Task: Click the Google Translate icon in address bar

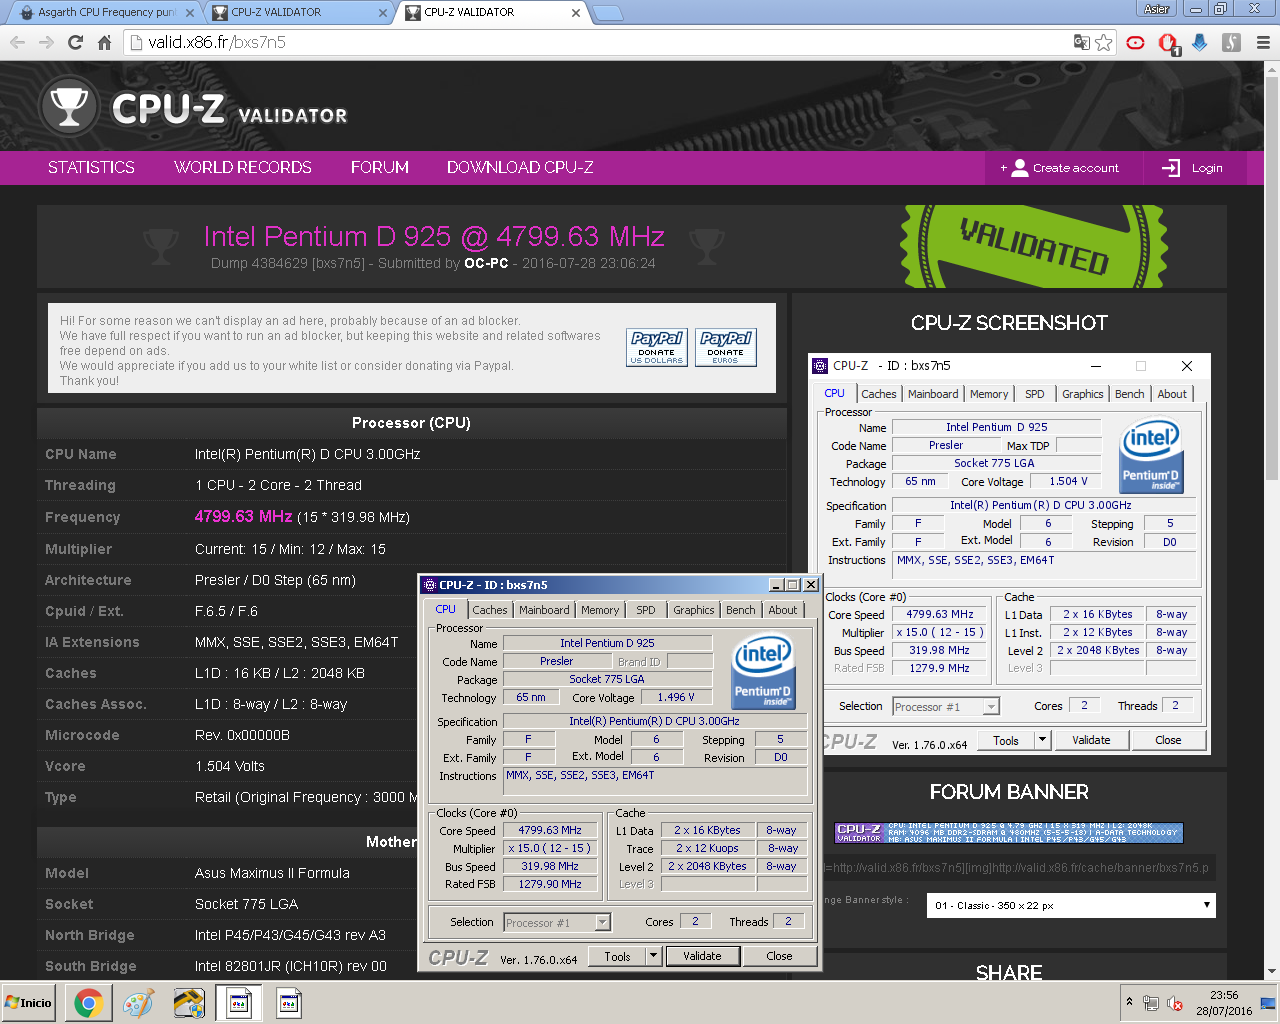Action: click(1081, 42)
